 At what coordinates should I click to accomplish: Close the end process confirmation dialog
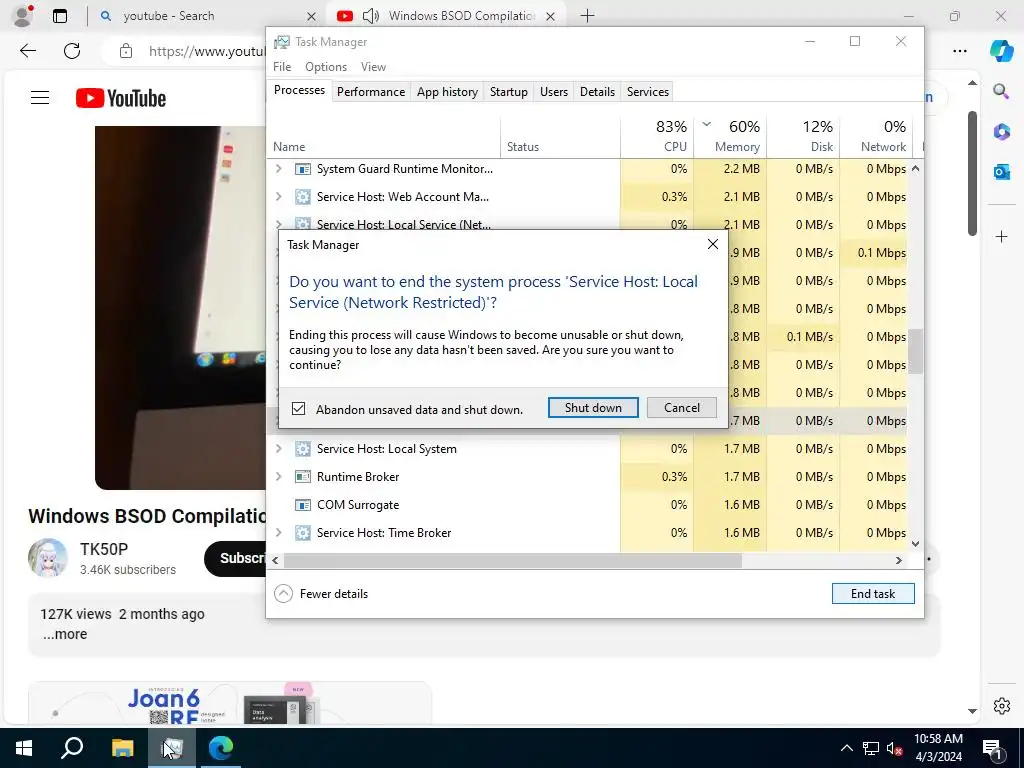pyautogui.click(x=712, y=244)
